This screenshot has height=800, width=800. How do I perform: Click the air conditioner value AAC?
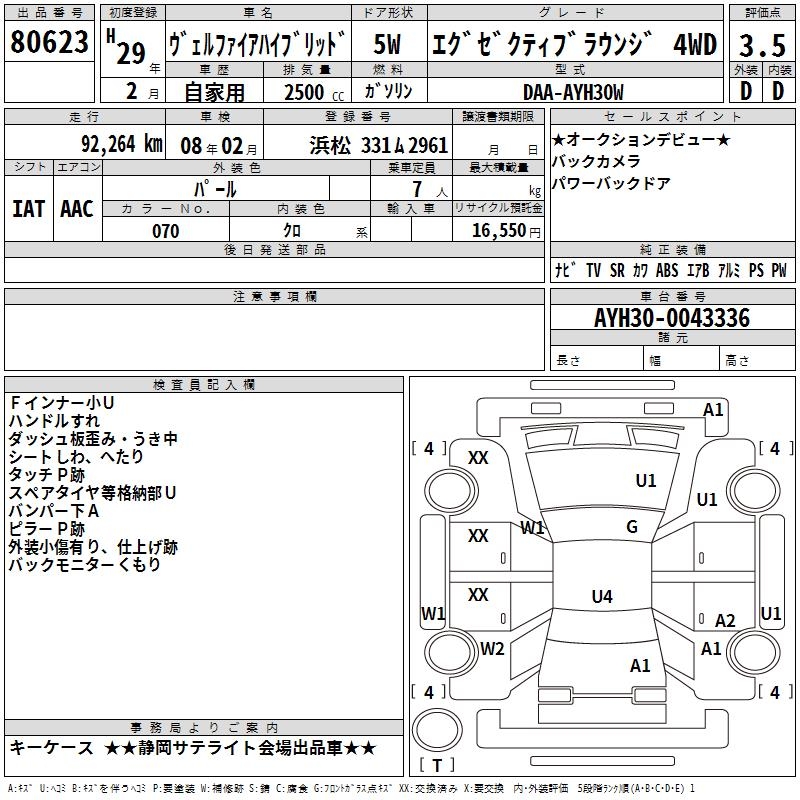click(77, 209)
